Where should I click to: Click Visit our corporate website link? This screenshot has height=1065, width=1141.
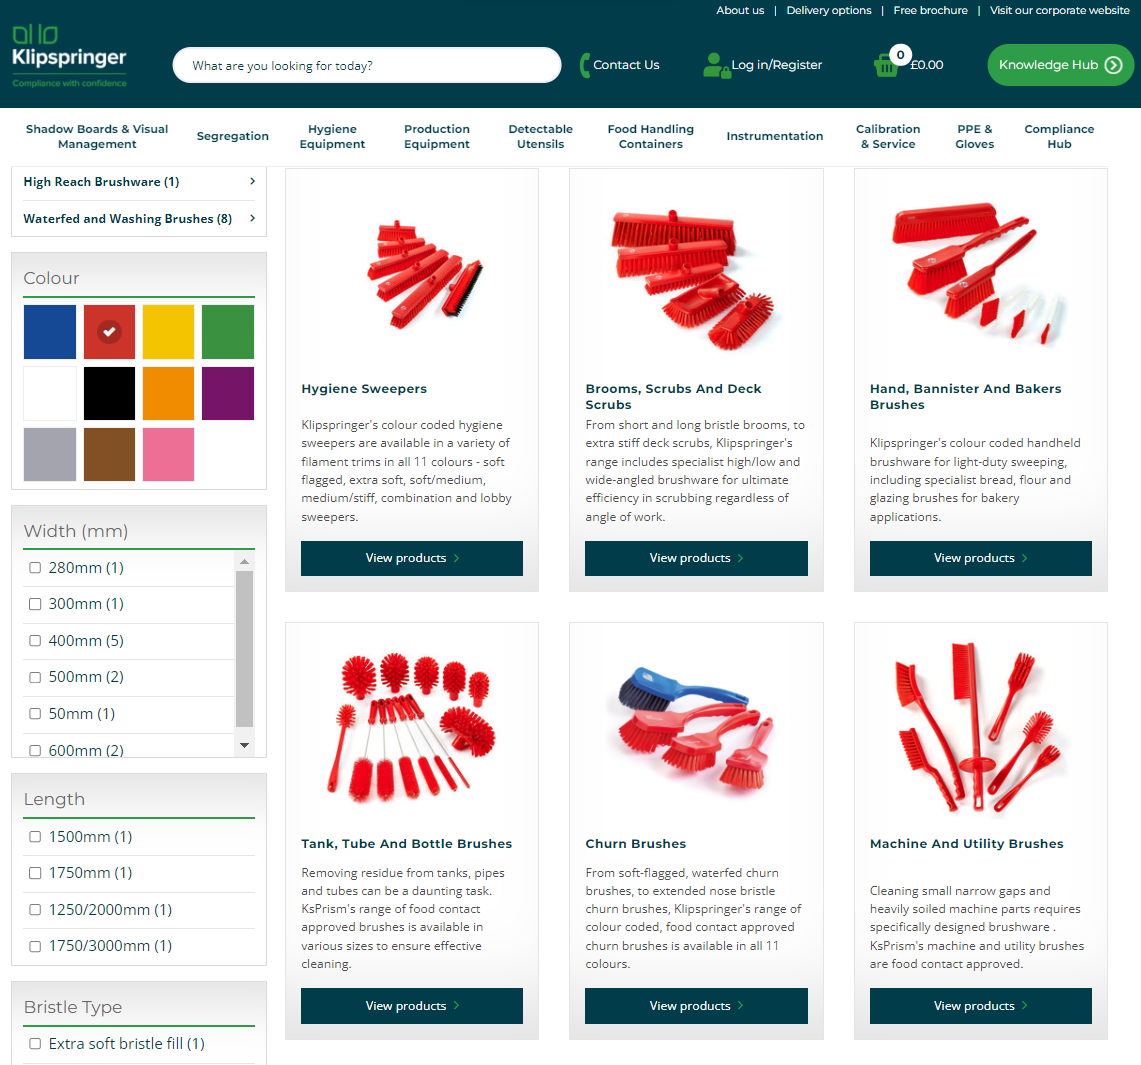[x=1060, y=10]
